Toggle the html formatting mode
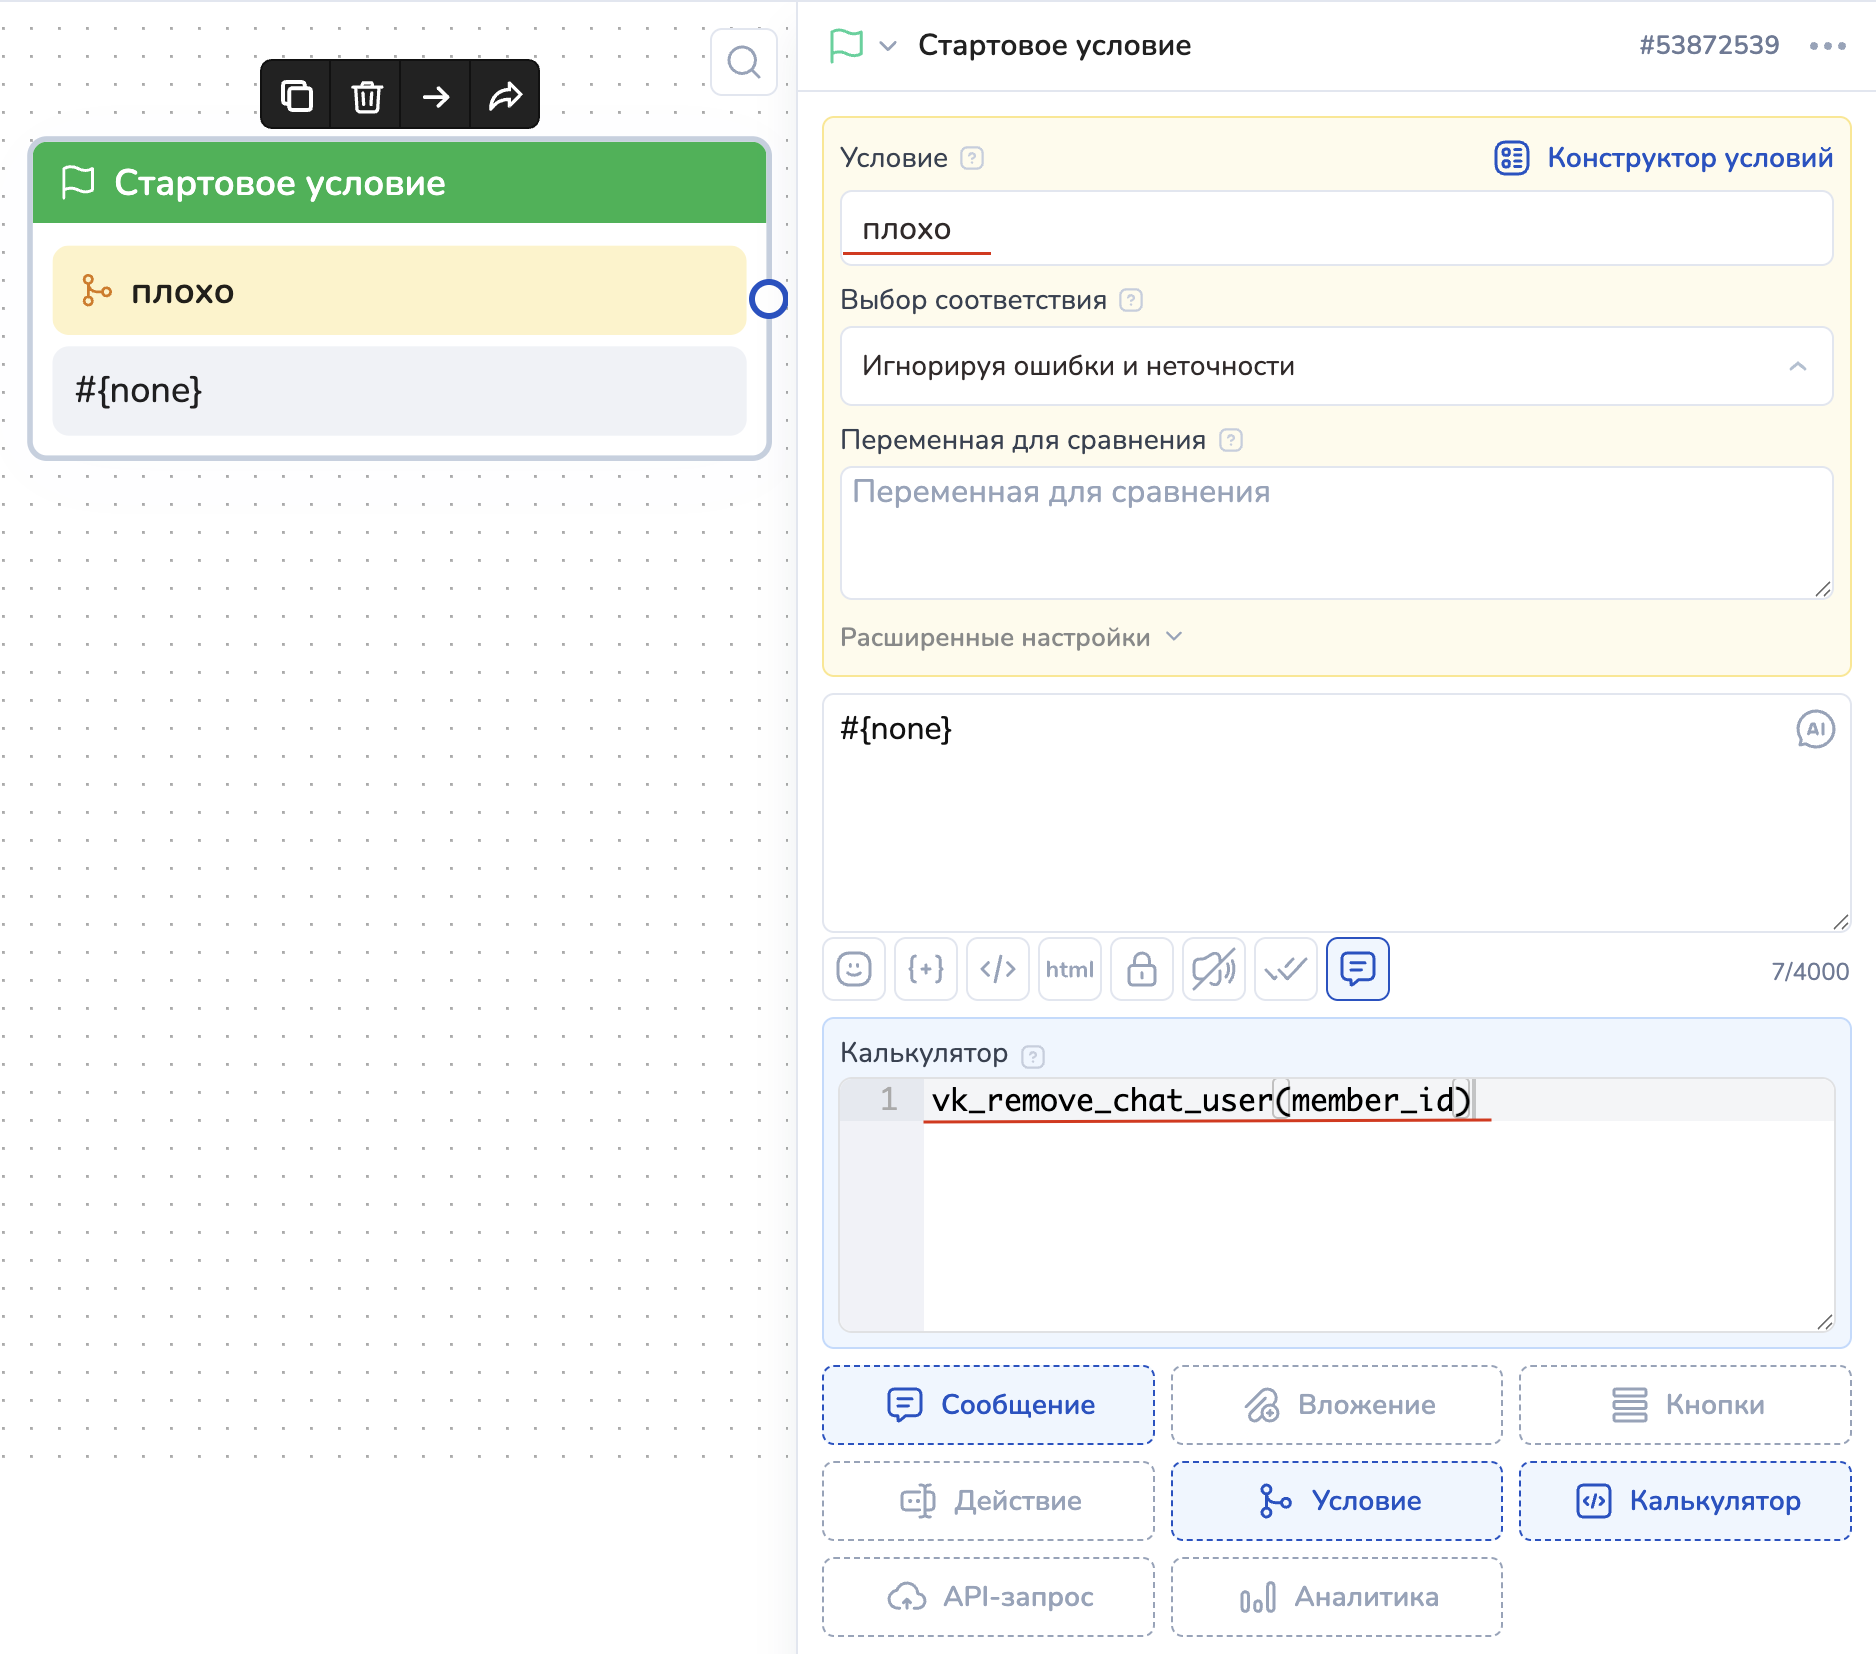The image size is (1876, 1654). coord(1070,969)
